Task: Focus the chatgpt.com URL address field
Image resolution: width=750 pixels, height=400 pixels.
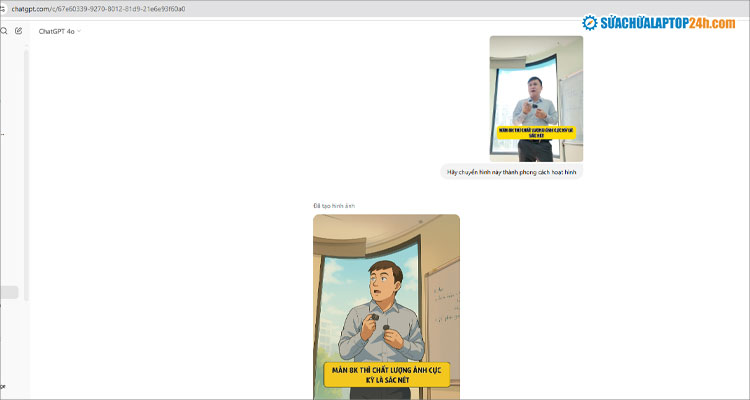Action: (x=100, y=8)
